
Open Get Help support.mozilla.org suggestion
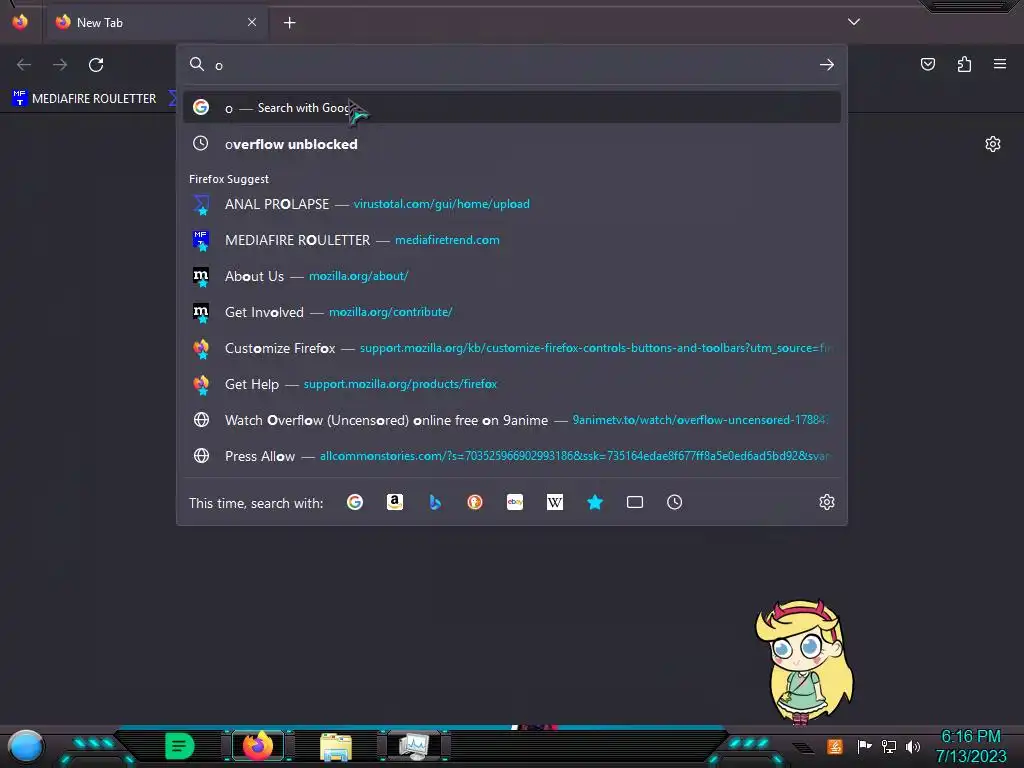point(512,384)
